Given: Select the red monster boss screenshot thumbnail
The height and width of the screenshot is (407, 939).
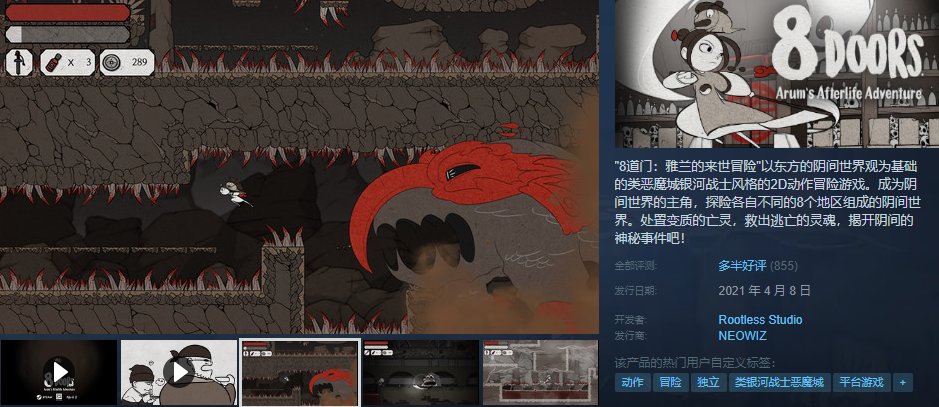Looking at the screenshot, I should (300, 372).
